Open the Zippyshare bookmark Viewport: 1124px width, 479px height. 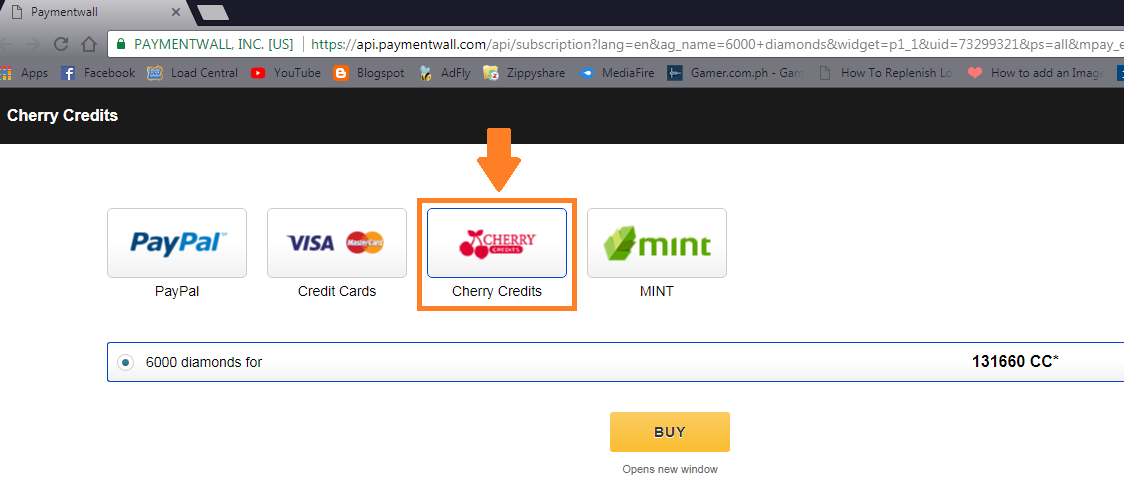point(523,72)
